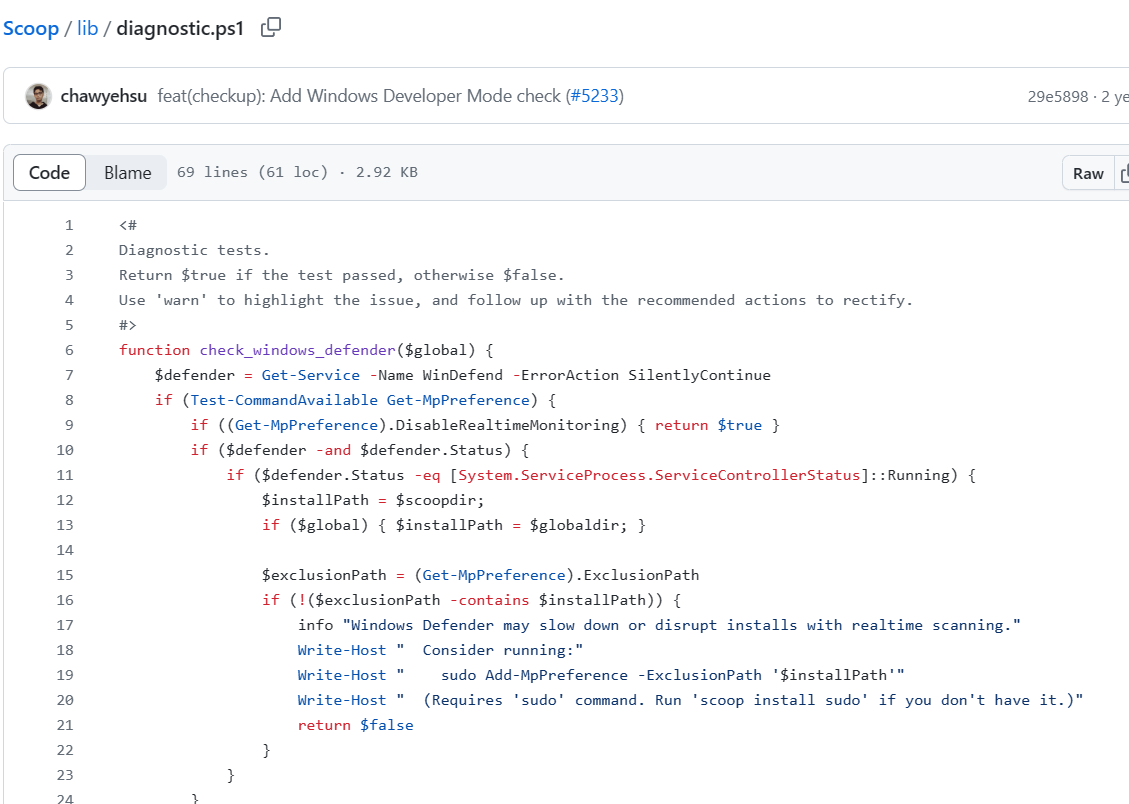Open pull request #5233 link
This screenshot has width=1129, height=804.
pyautogui.click(x=595, y=96)
